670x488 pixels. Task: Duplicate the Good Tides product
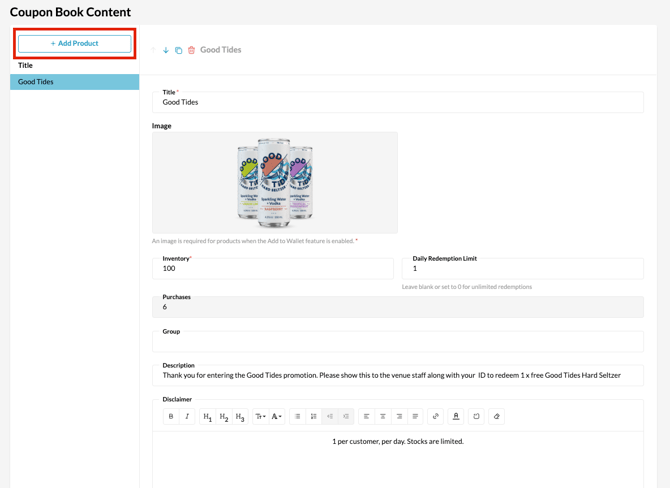[x=179, y=50]
